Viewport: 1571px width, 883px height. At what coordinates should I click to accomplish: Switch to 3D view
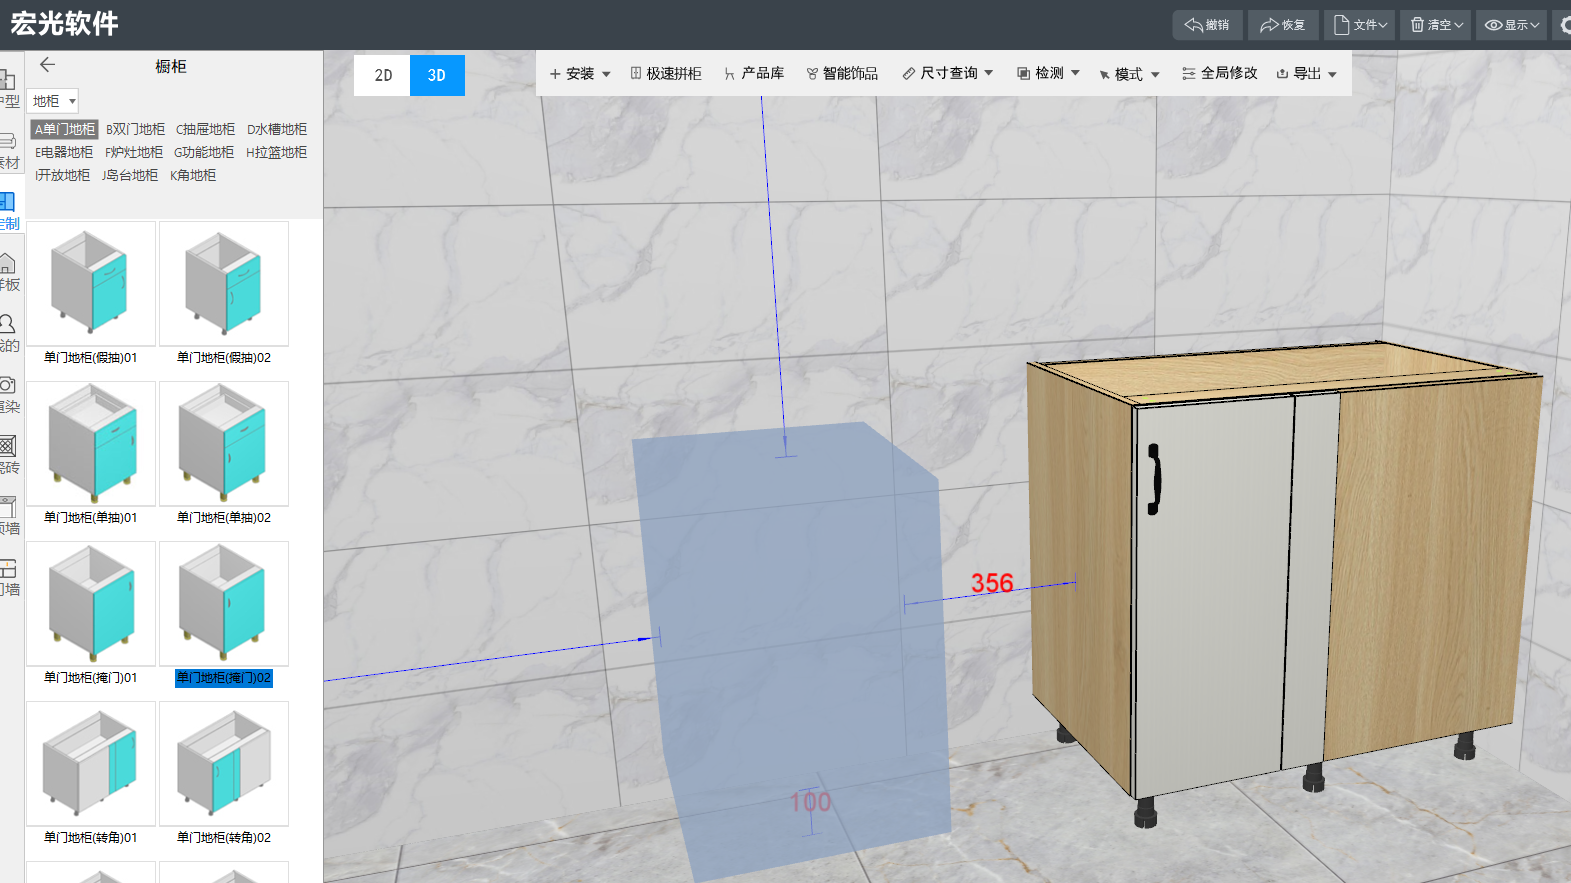tap(437, 75)
